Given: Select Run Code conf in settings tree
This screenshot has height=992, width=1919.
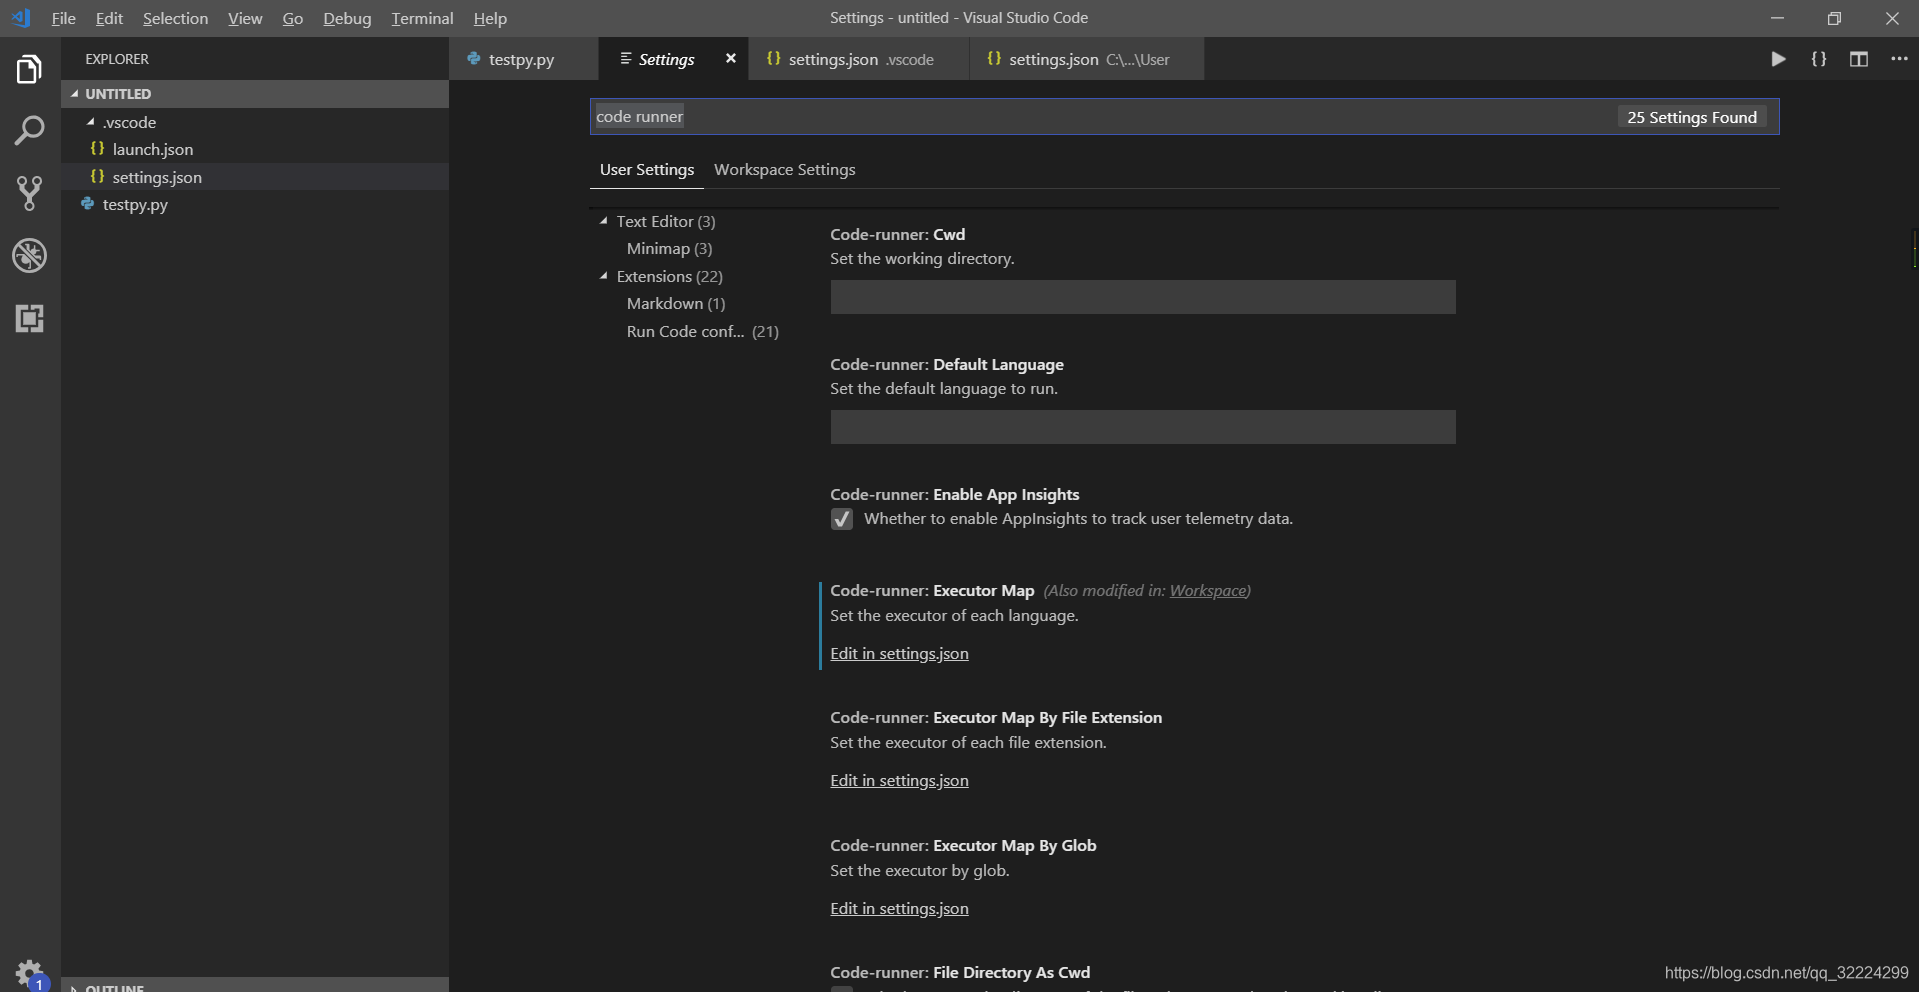Looking at the screenshot, I should (685, 331).
